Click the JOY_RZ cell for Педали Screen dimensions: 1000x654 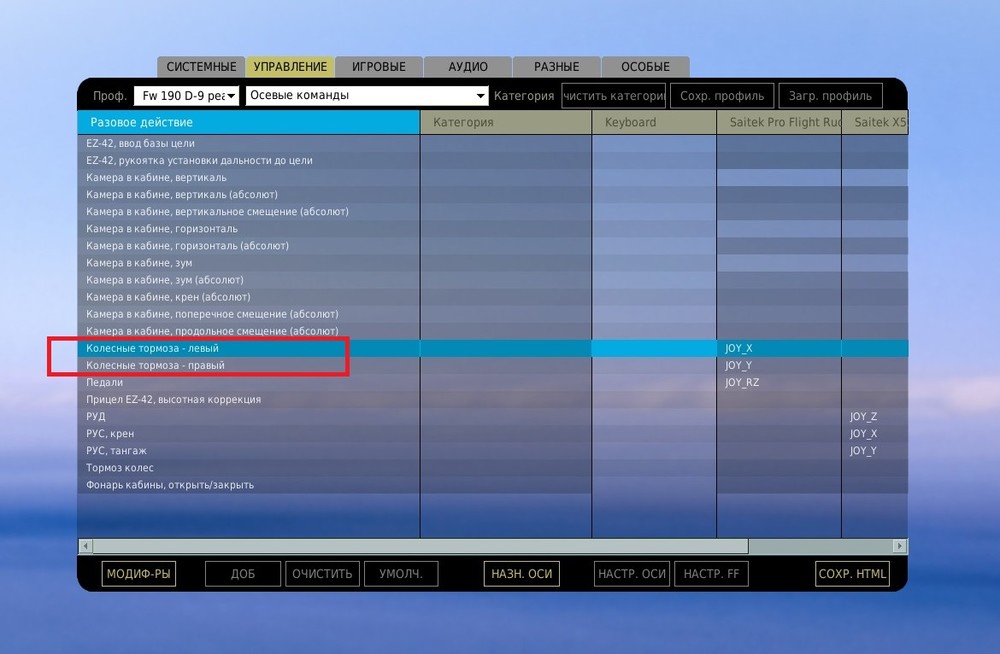[x=779, y=382]
